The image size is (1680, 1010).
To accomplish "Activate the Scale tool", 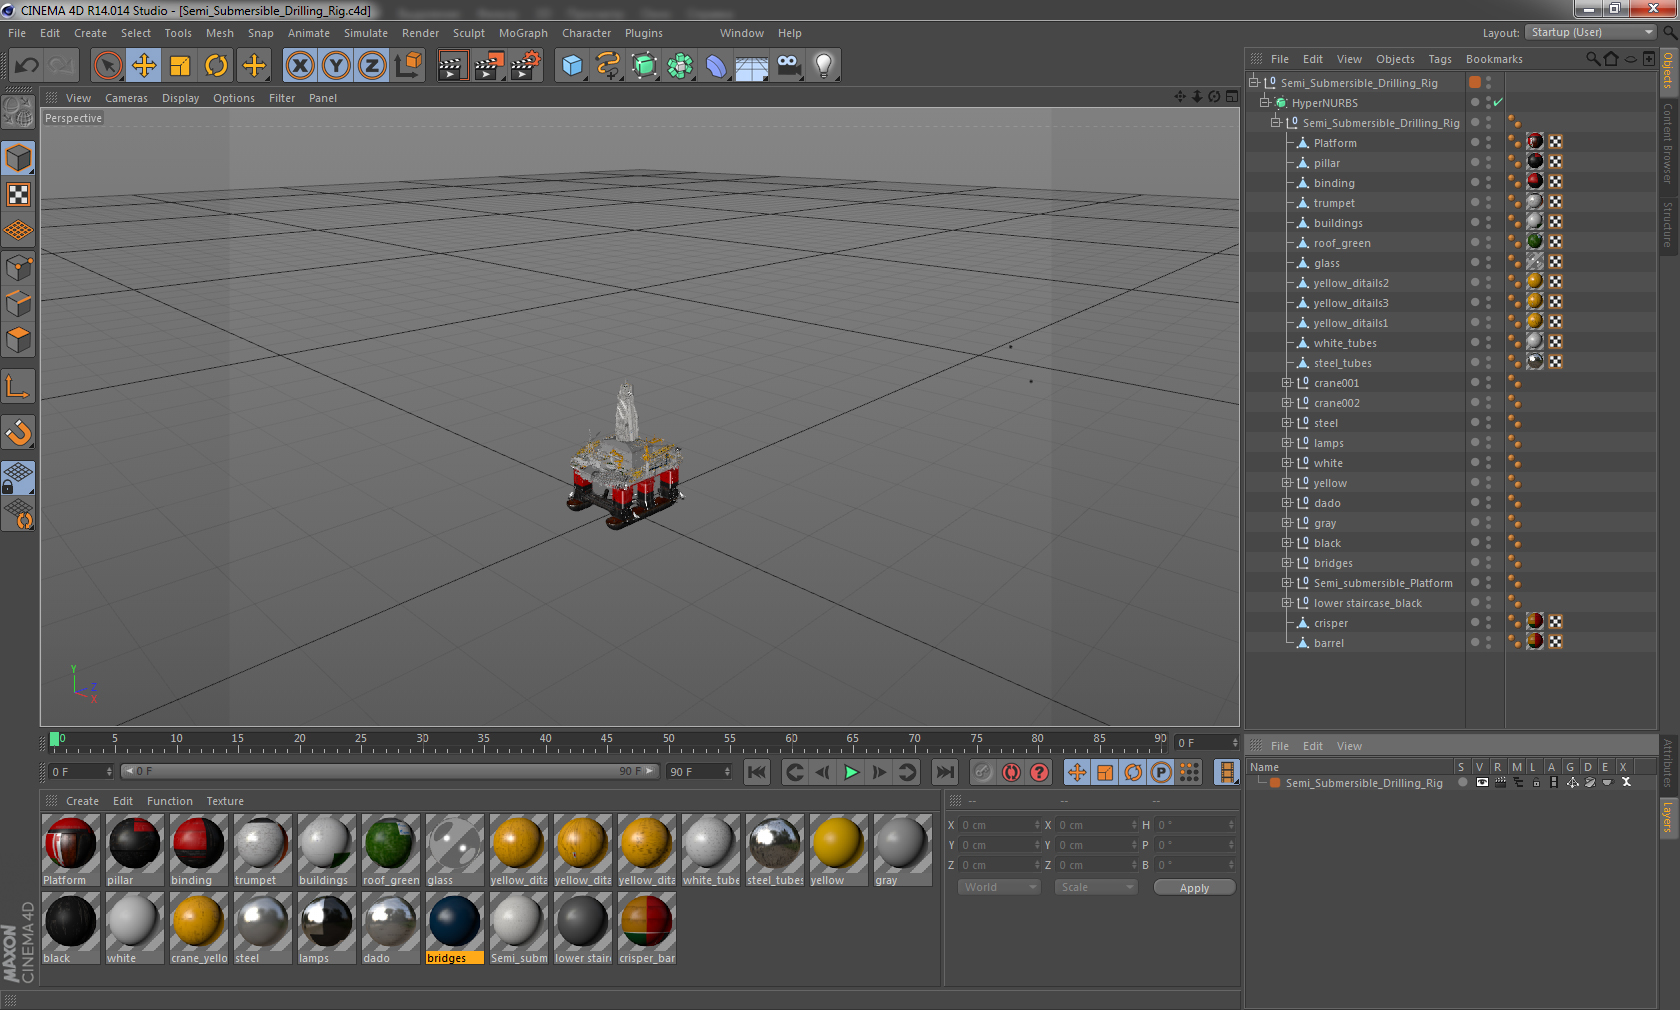I will (180, 66).
